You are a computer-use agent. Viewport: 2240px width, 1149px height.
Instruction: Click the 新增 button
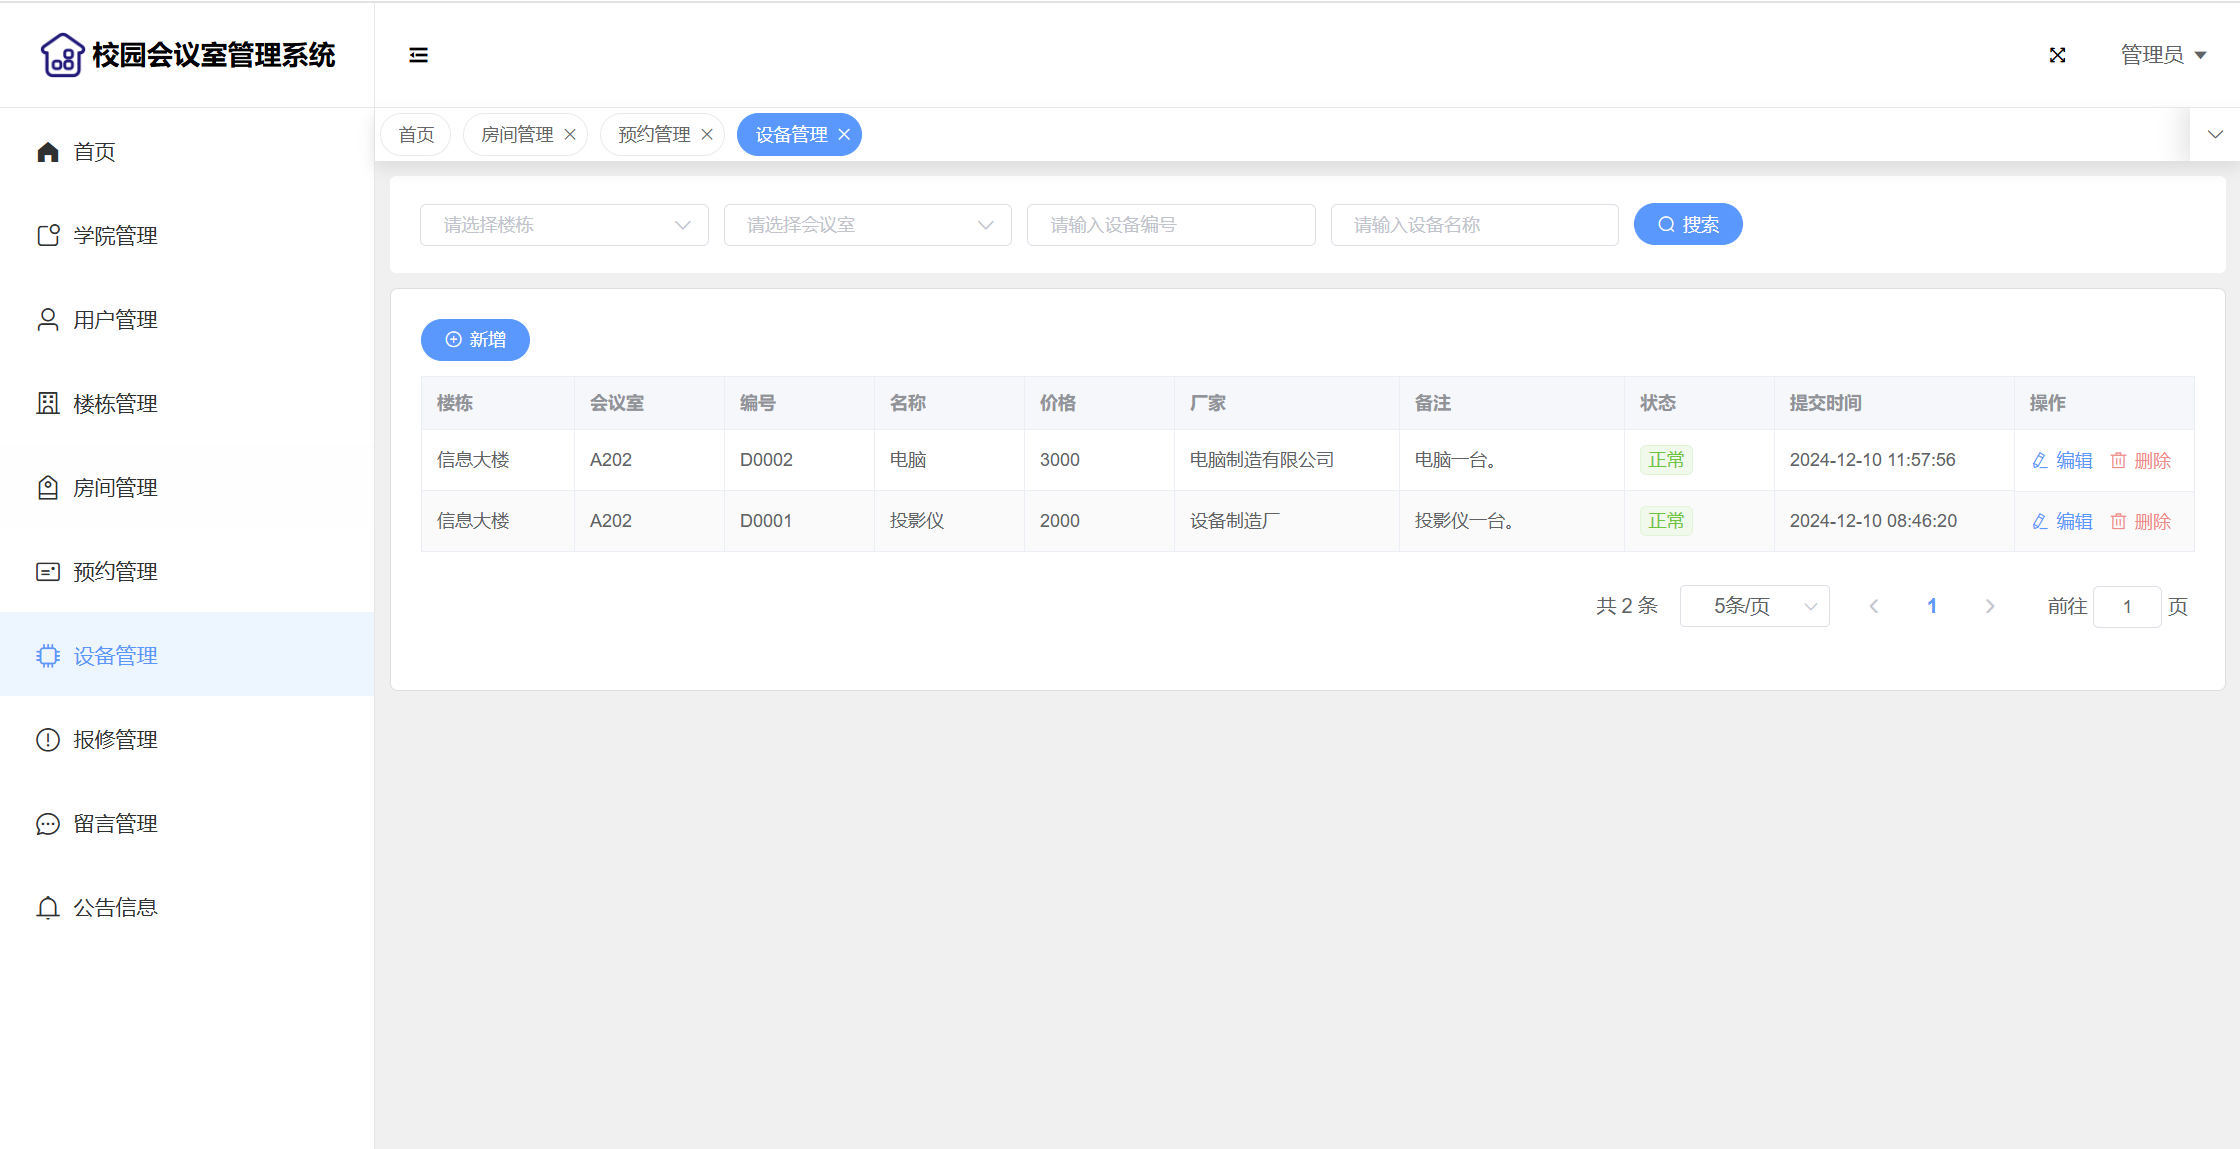[475, 340]
